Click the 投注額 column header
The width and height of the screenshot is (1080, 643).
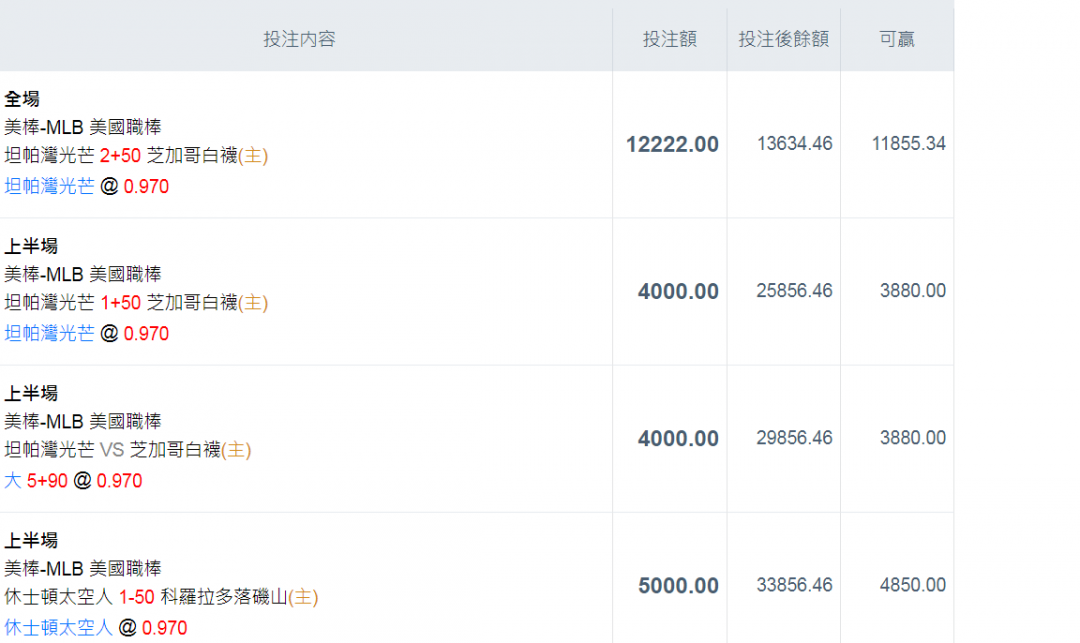click(669, 39)
